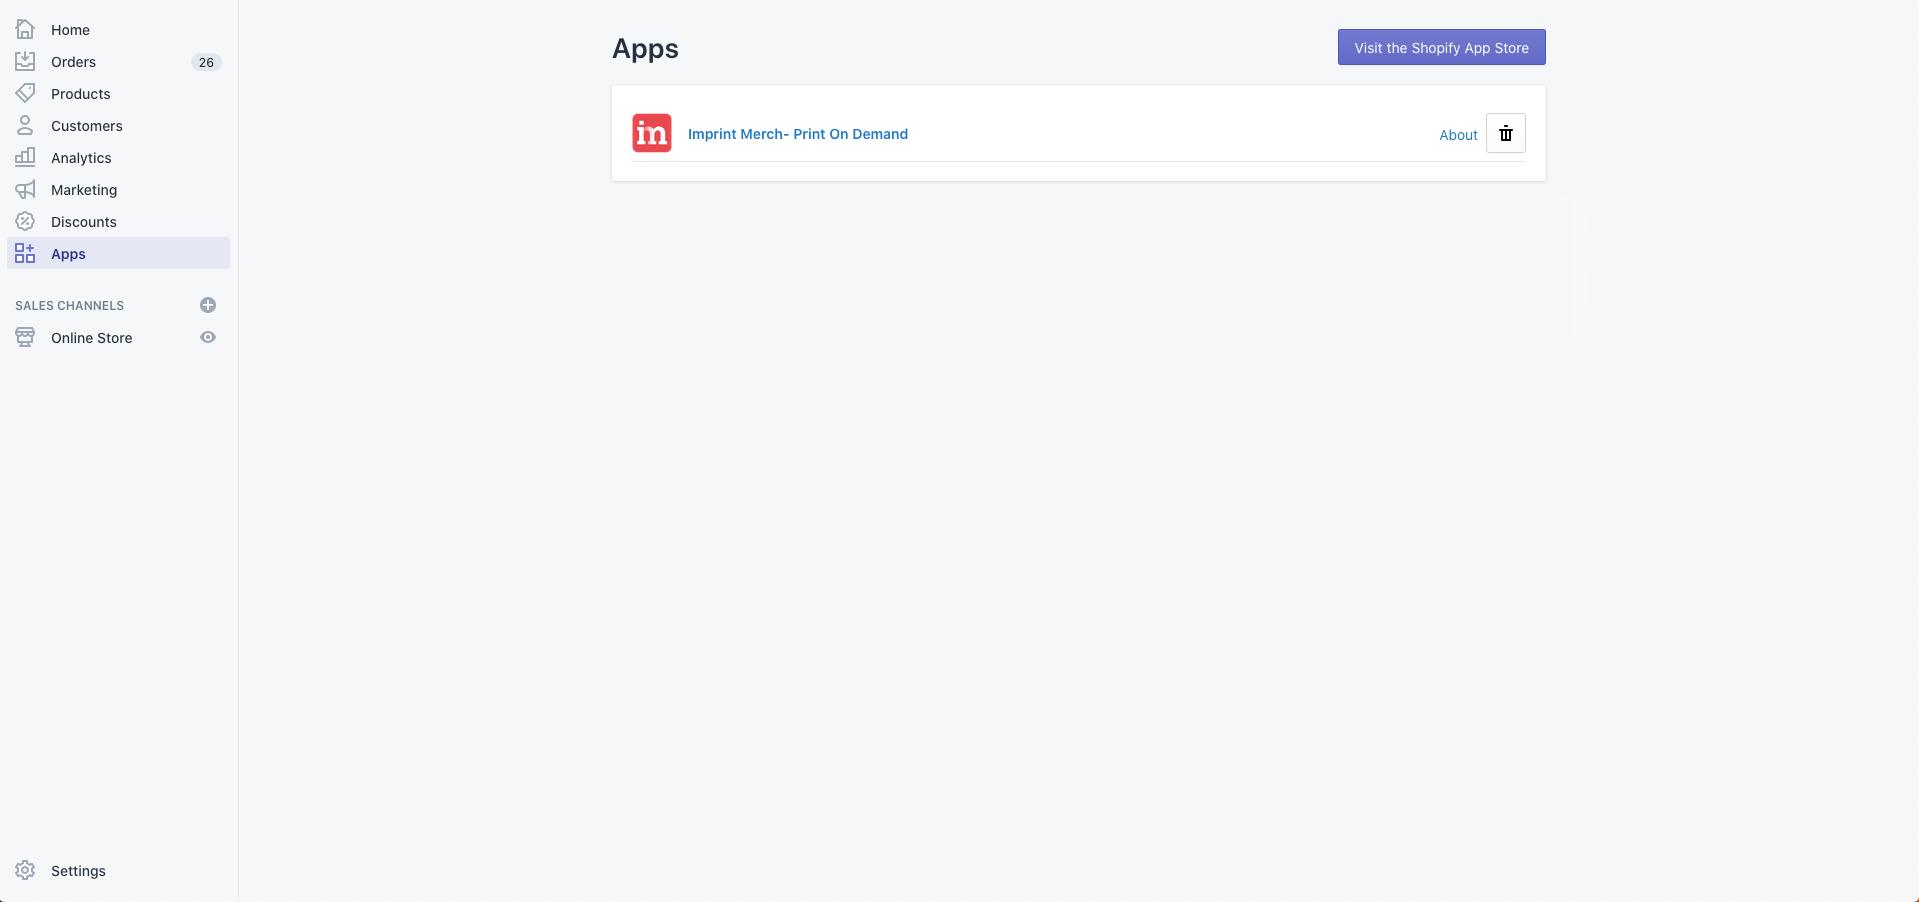This screenshot has height=902, width=1919.
Task: Click the Home house icon
Action: (25, 29)
